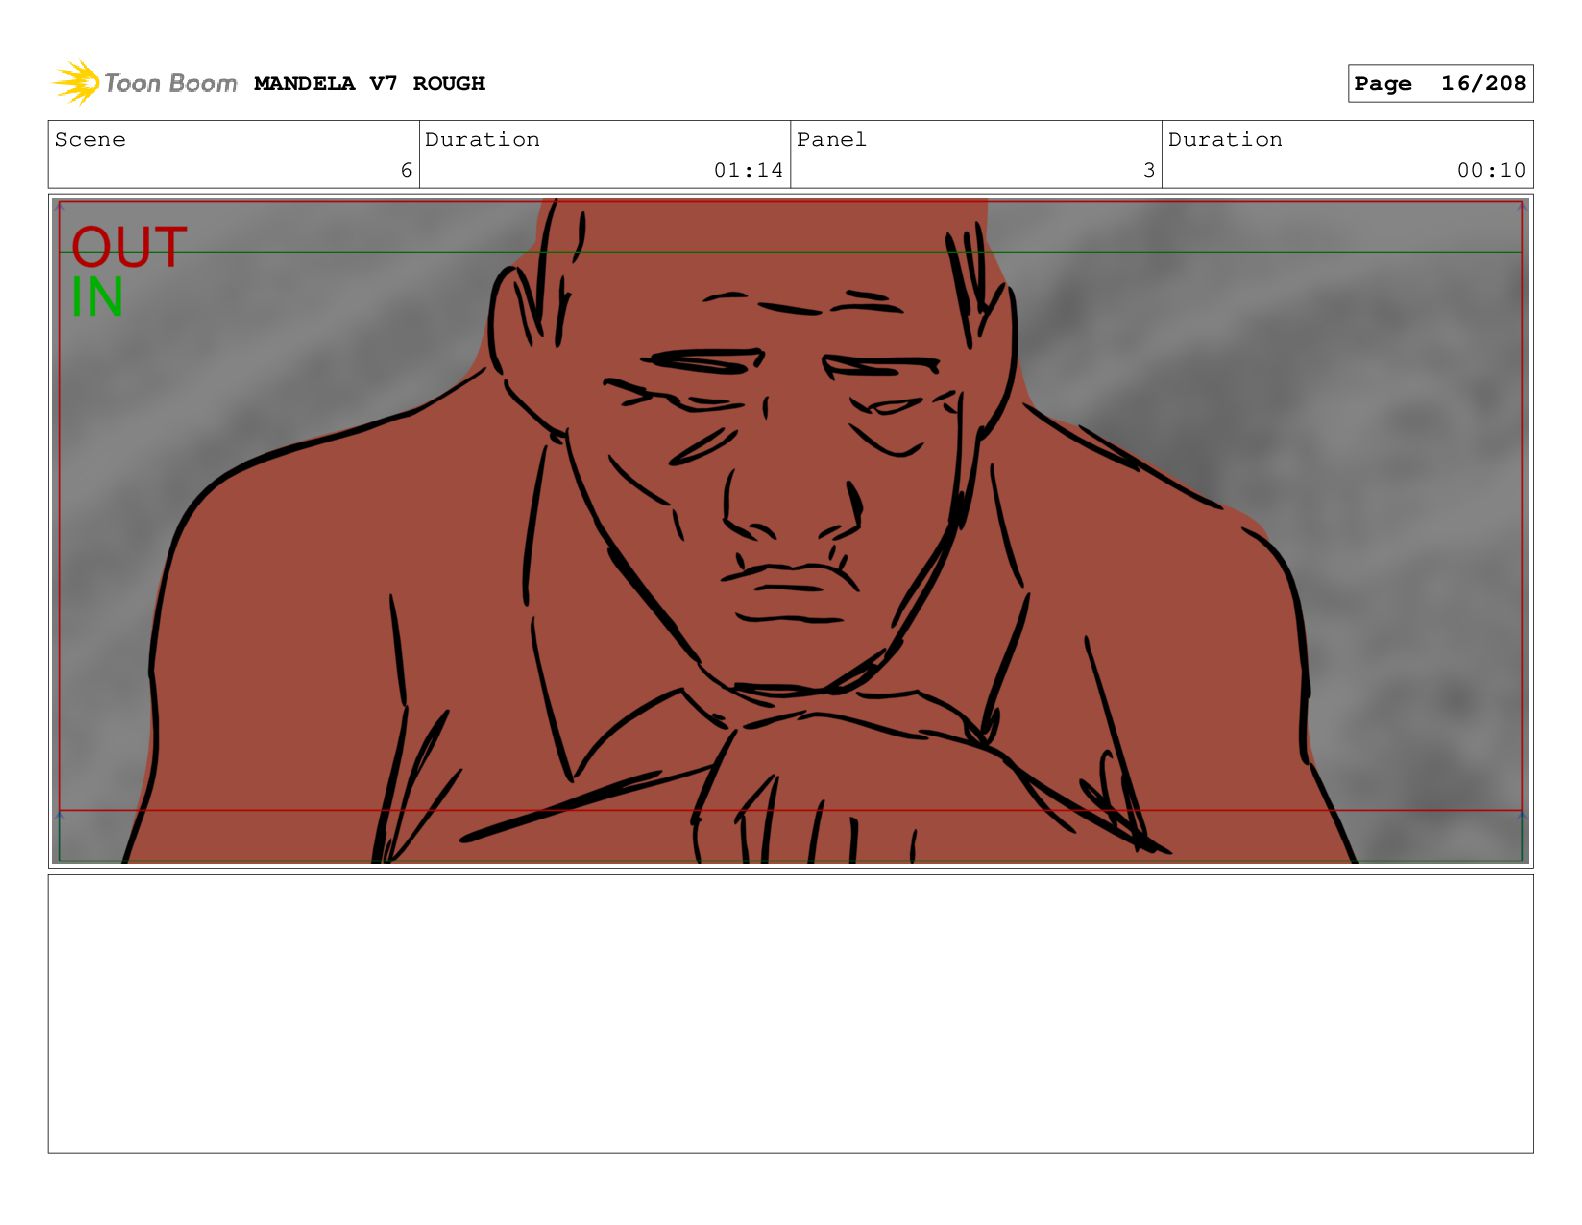Screen dimensions: 1582x1225
Task: Click the 'MANDELA V7 ROUGH' title text
Action: pyautogui.click(x=369, y=83)
